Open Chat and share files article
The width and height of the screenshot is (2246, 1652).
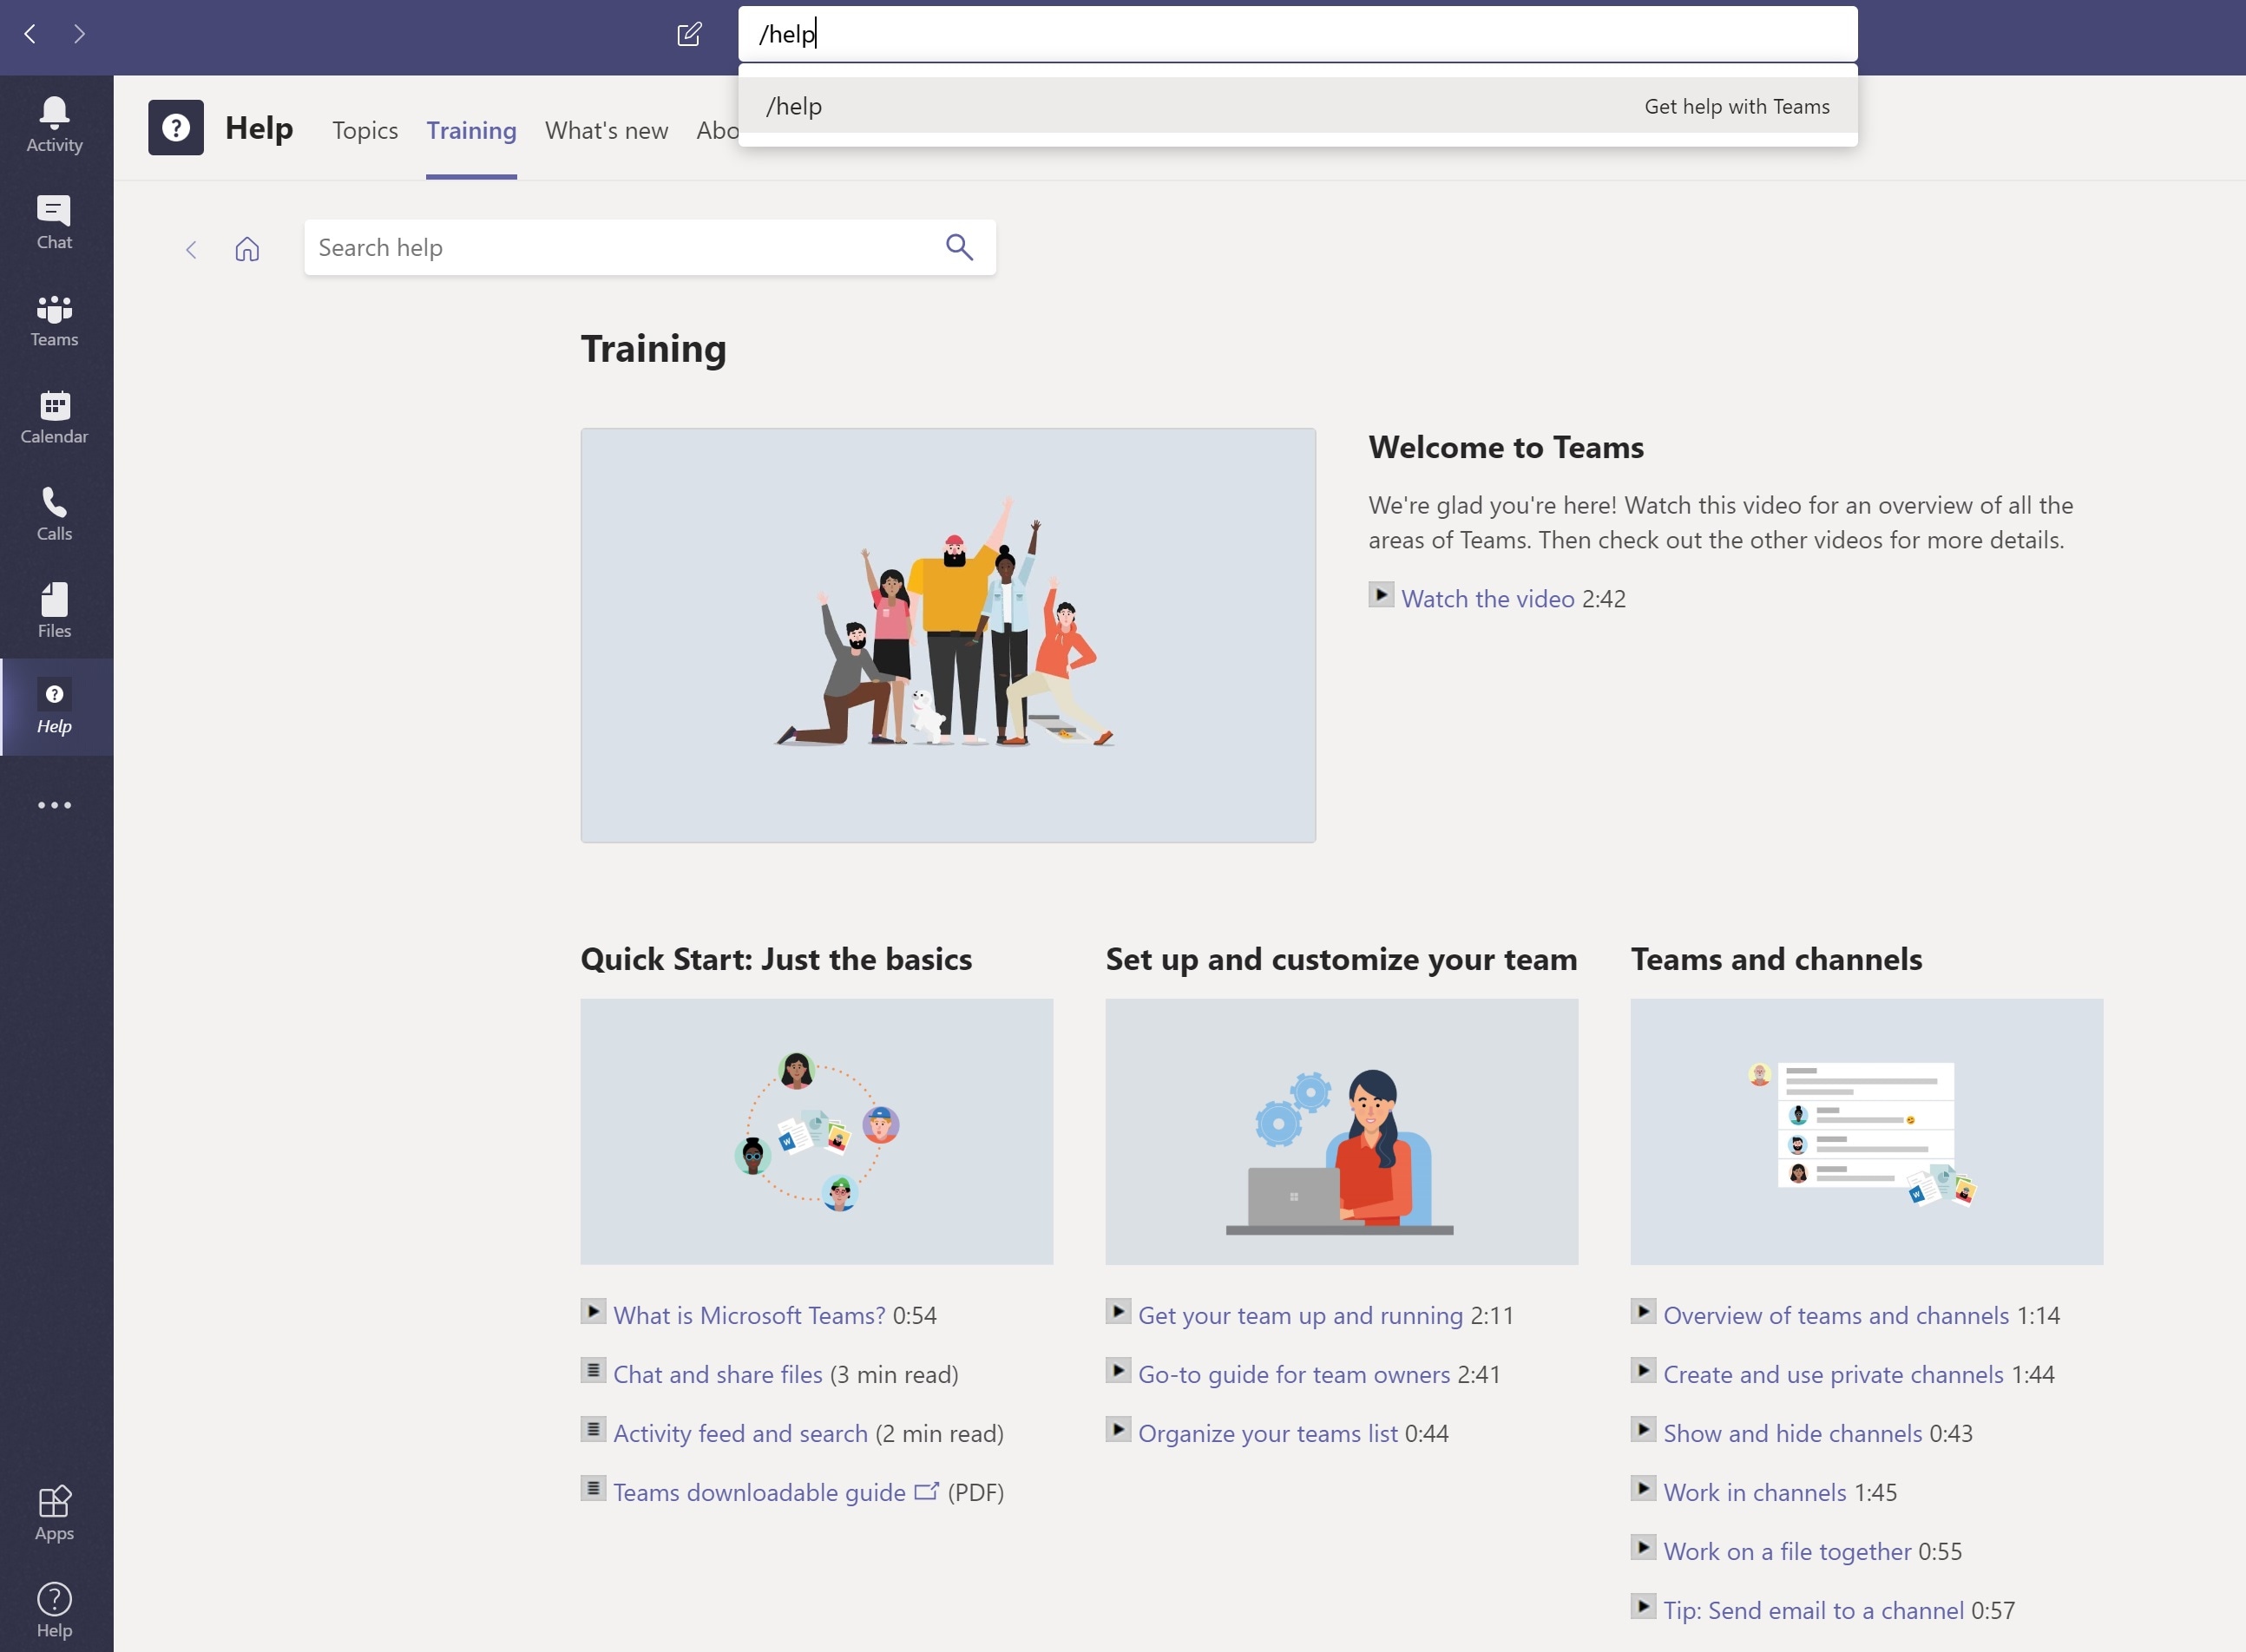pyautogui.click(x=718, y=1374)
